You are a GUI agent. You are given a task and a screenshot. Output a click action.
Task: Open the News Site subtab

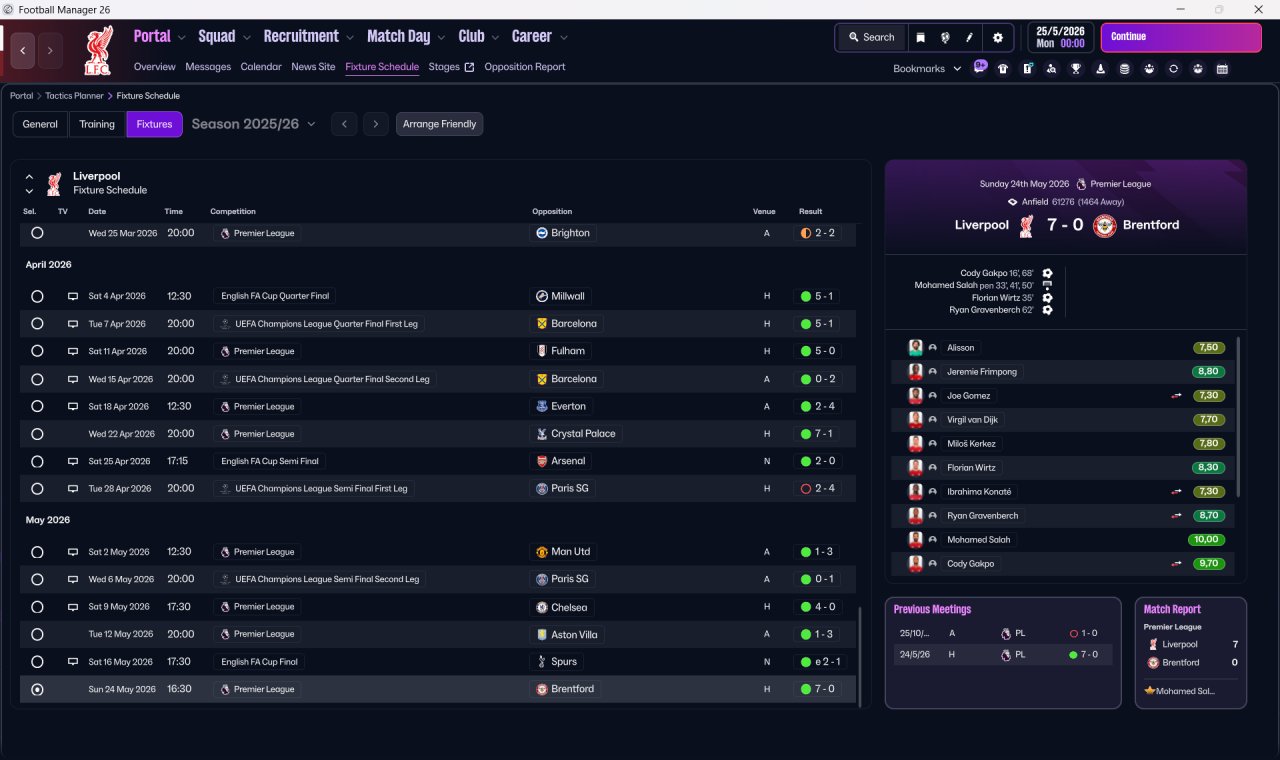(313, 67)
